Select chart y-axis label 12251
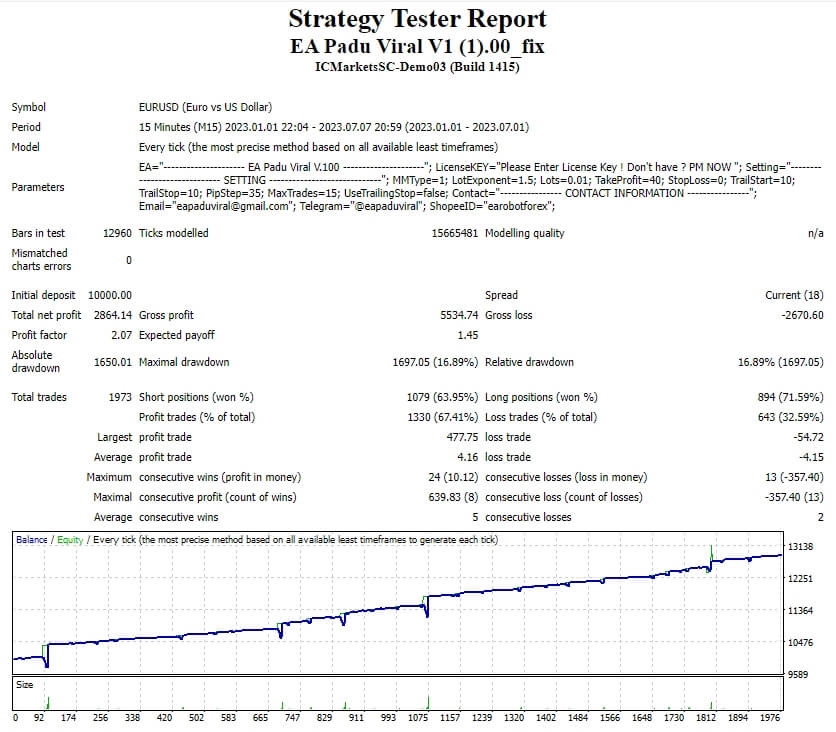Image resolution: width=836 pixels, height=732 pixels. (800, 579)
